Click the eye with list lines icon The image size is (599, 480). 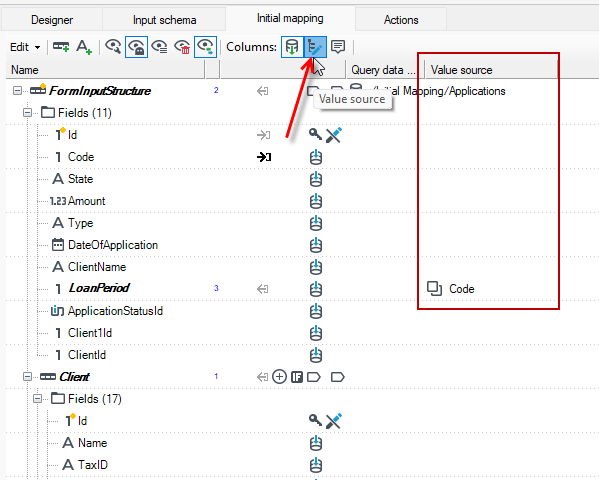159,47
